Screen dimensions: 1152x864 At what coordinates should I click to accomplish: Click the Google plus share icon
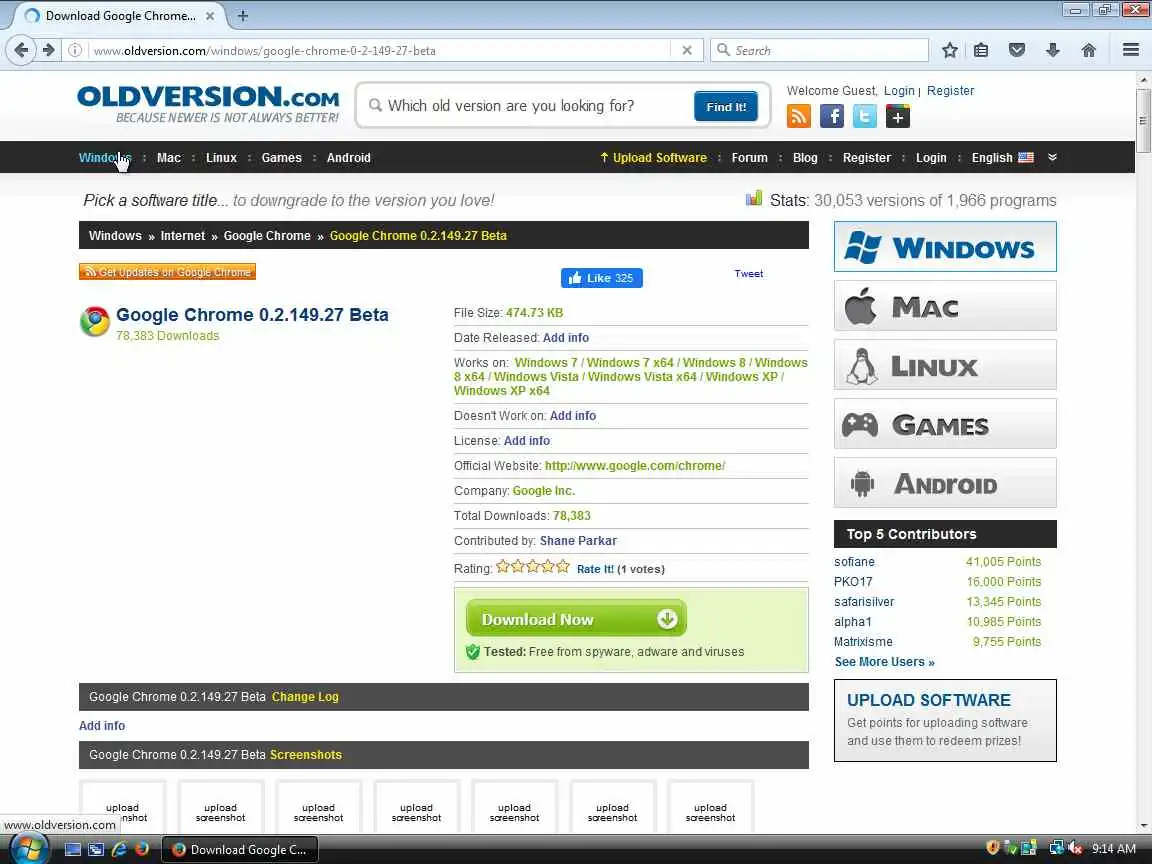coord(898,116)
